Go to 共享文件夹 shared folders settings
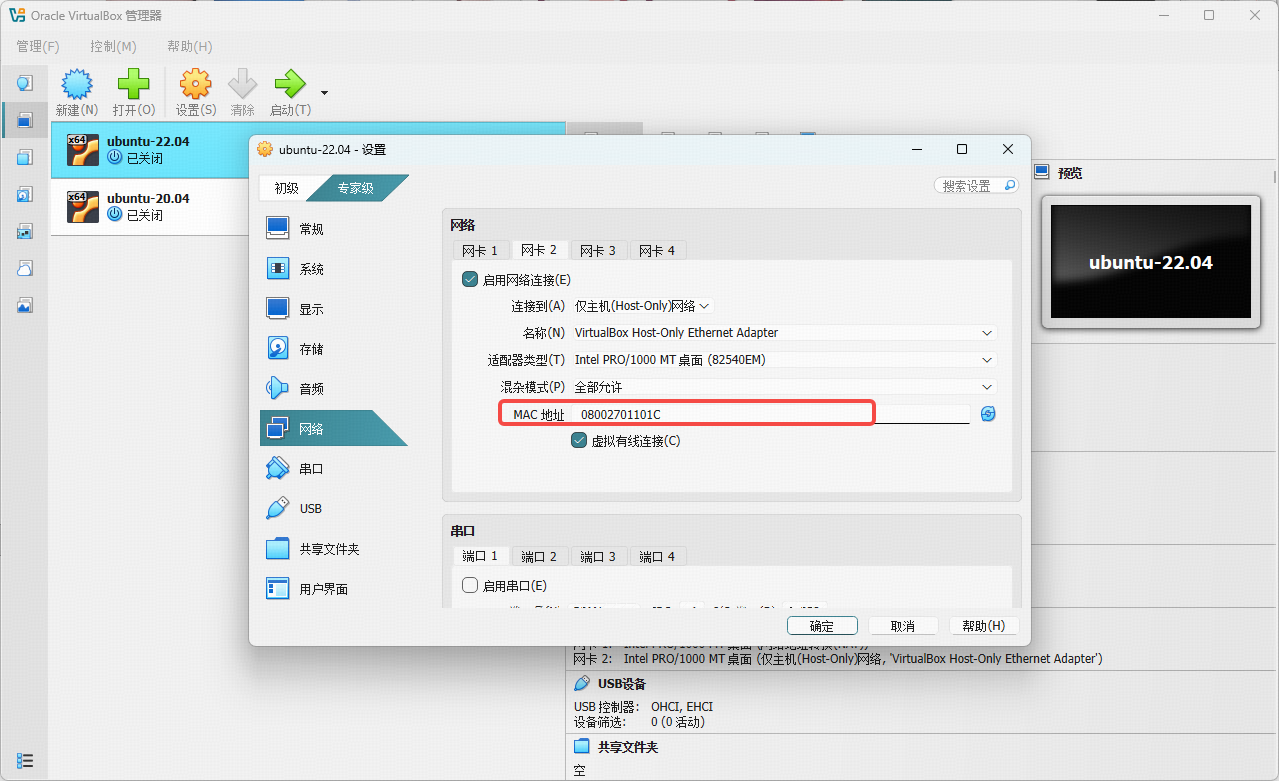Image resolution: width=1279 pixels, height=781 pixels. point(328,549)
